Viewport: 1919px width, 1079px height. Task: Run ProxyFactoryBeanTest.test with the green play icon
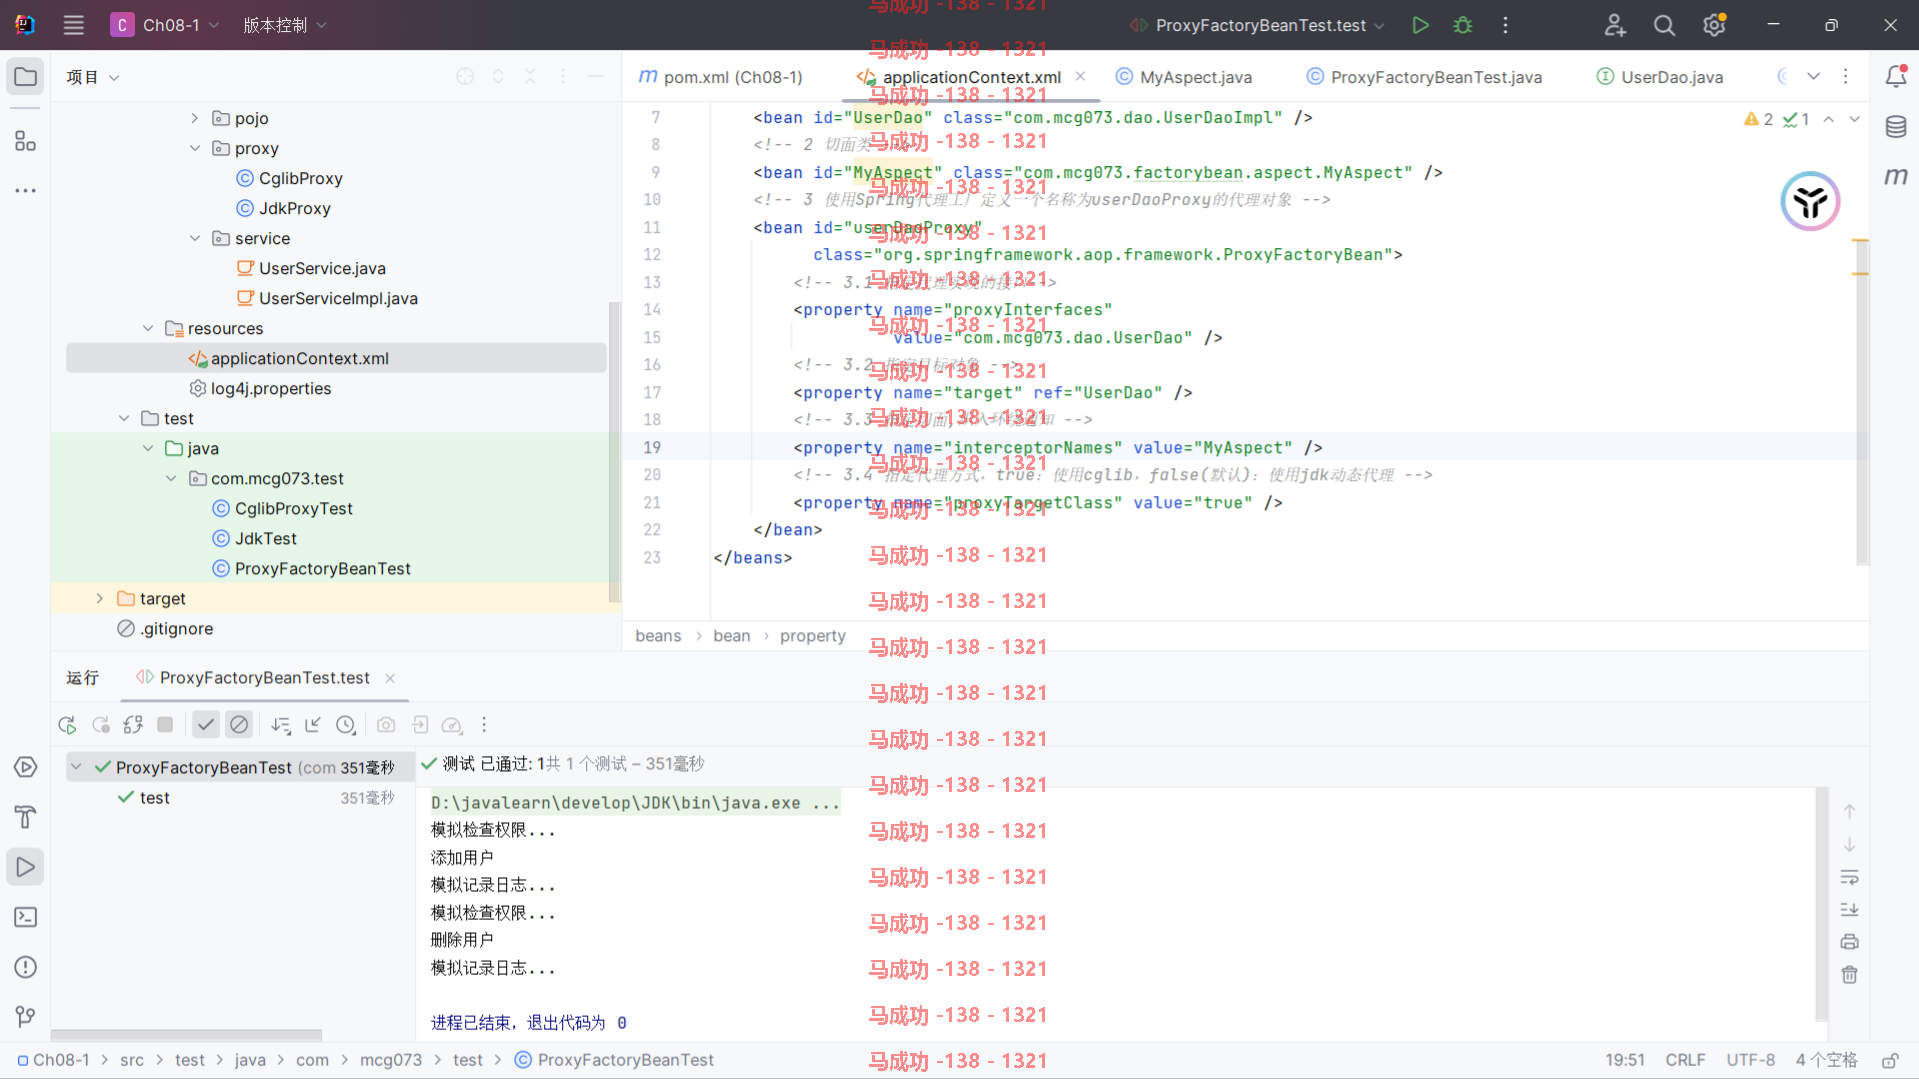[x=1420, y=25]
